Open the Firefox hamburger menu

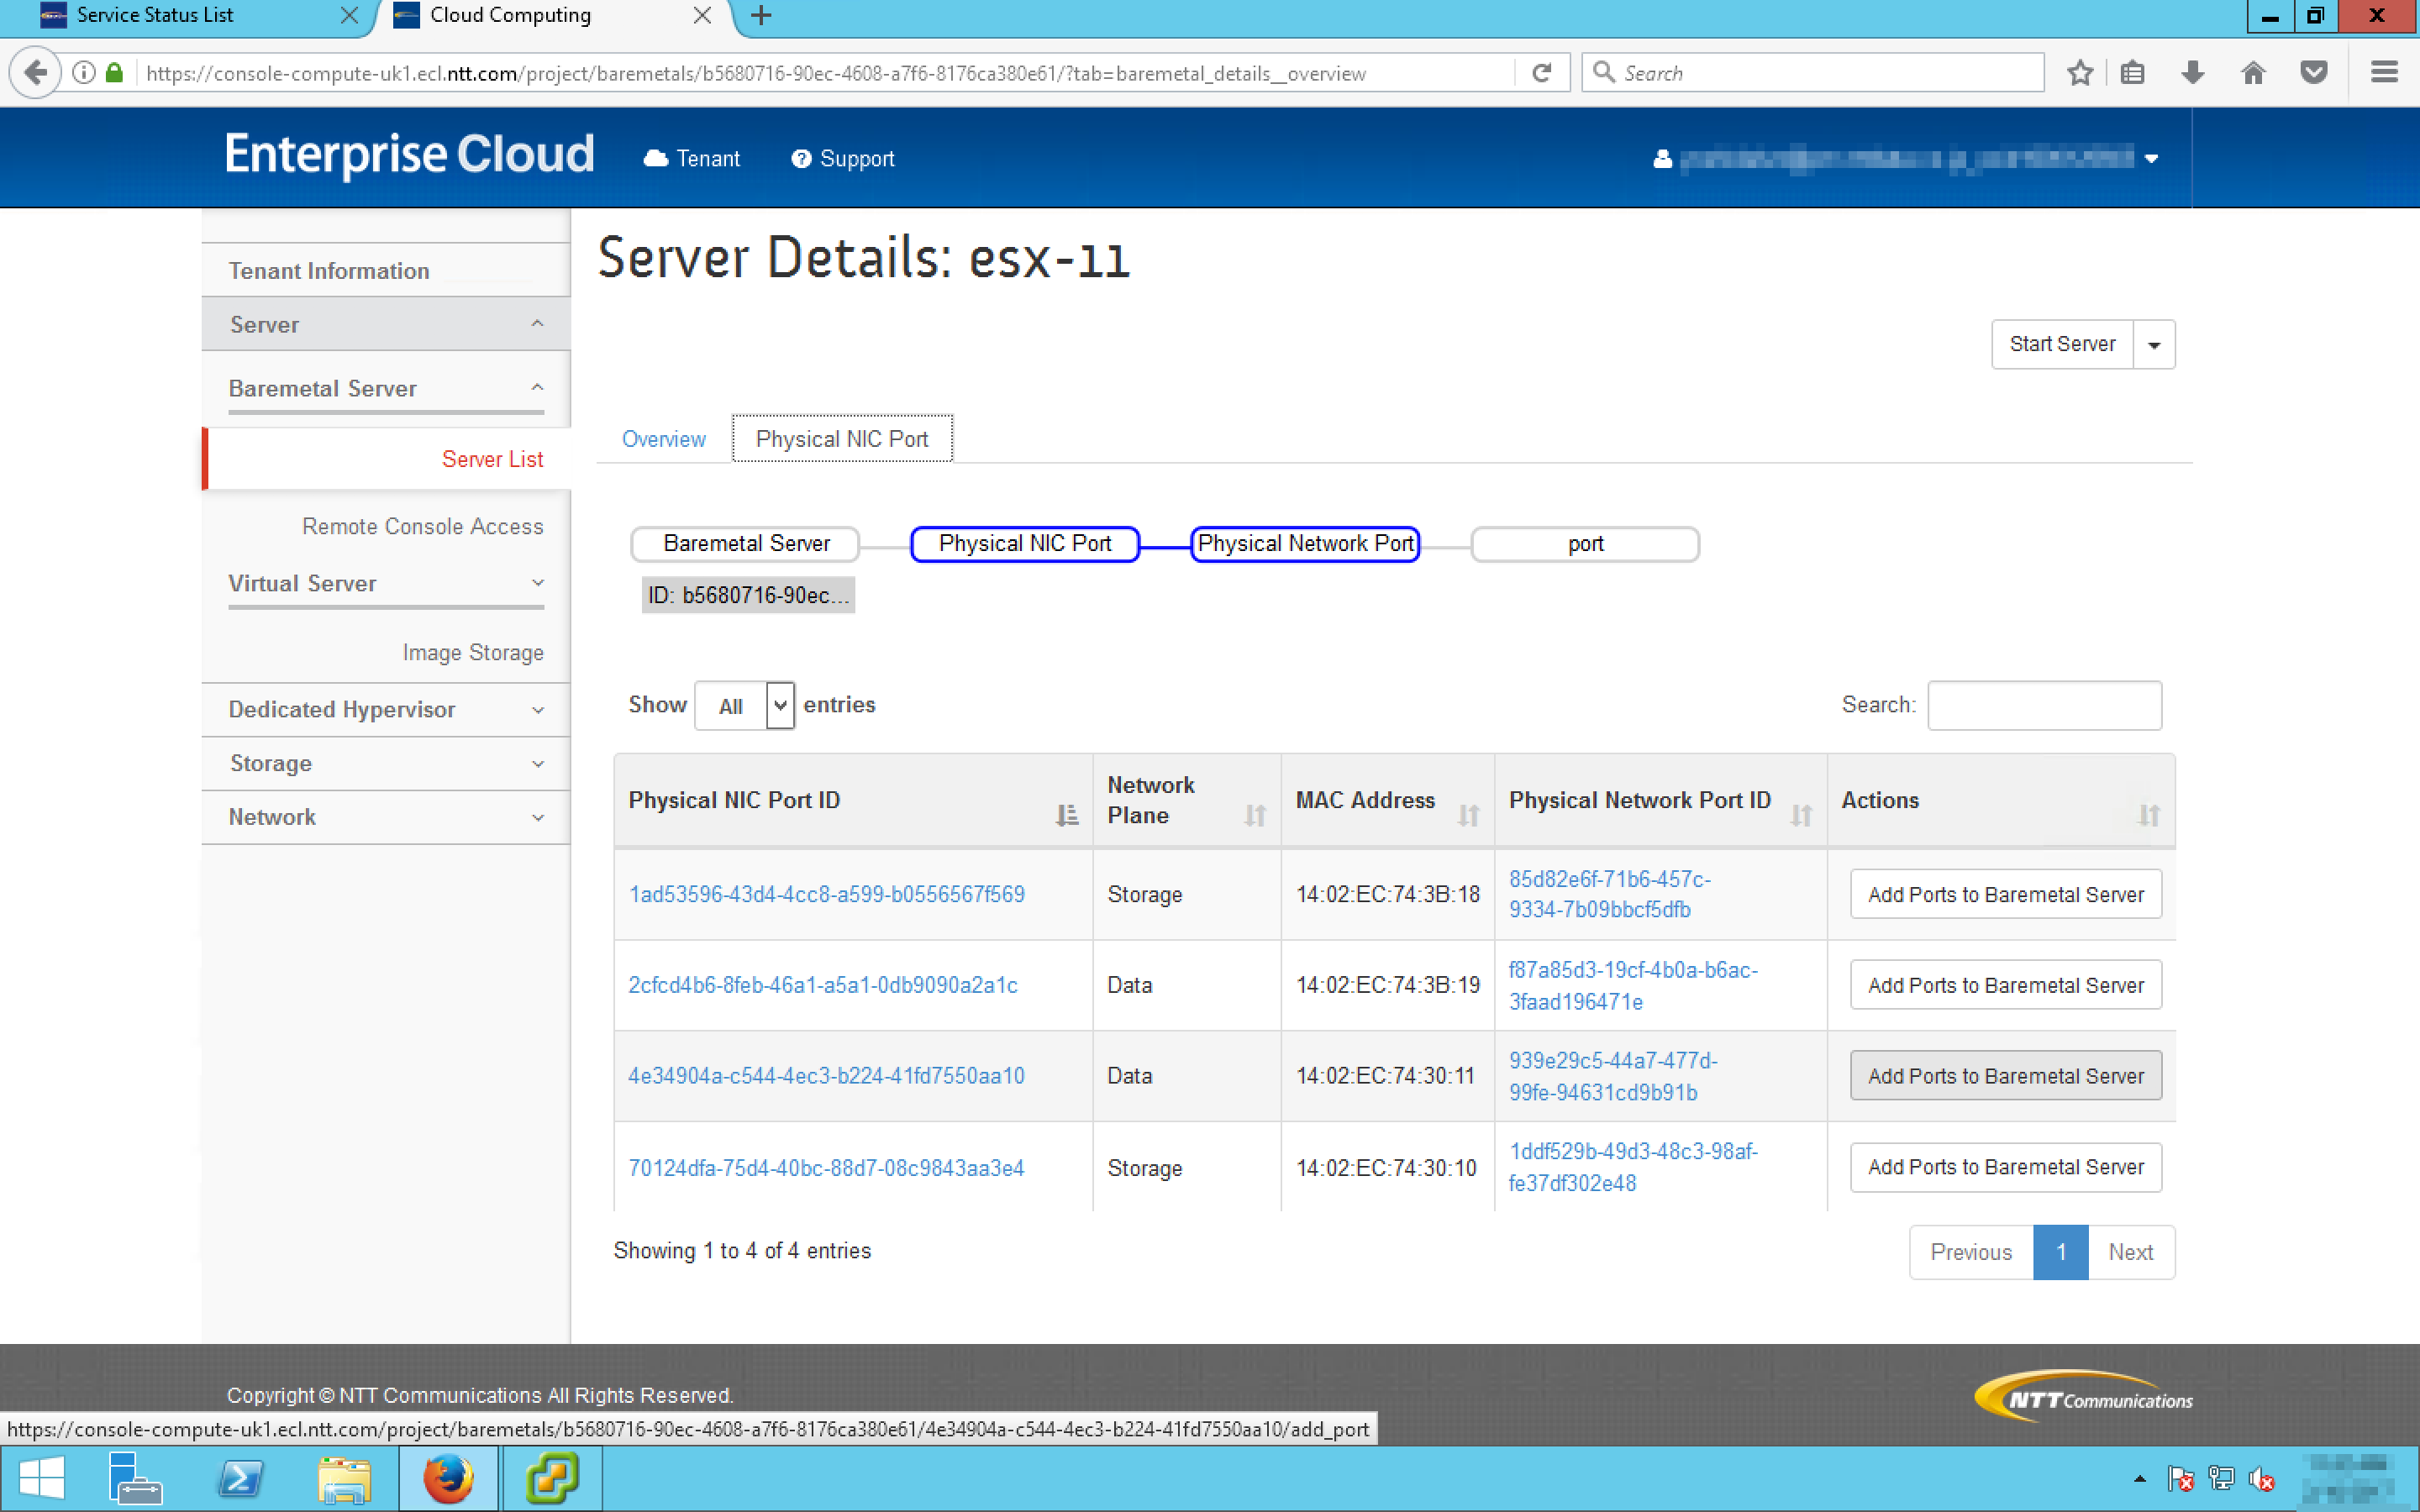2384,73
